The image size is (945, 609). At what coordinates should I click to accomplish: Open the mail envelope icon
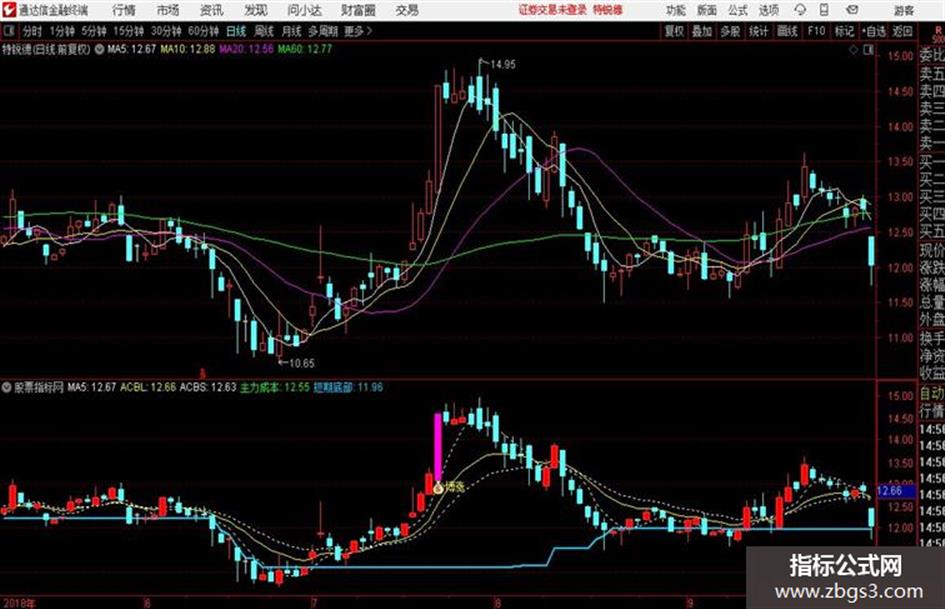click(x=852, y=10)
